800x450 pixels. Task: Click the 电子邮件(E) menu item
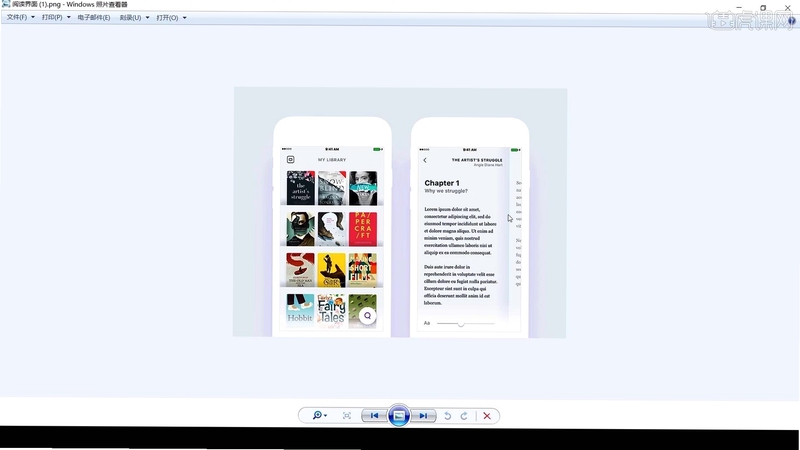pos(94,17)
